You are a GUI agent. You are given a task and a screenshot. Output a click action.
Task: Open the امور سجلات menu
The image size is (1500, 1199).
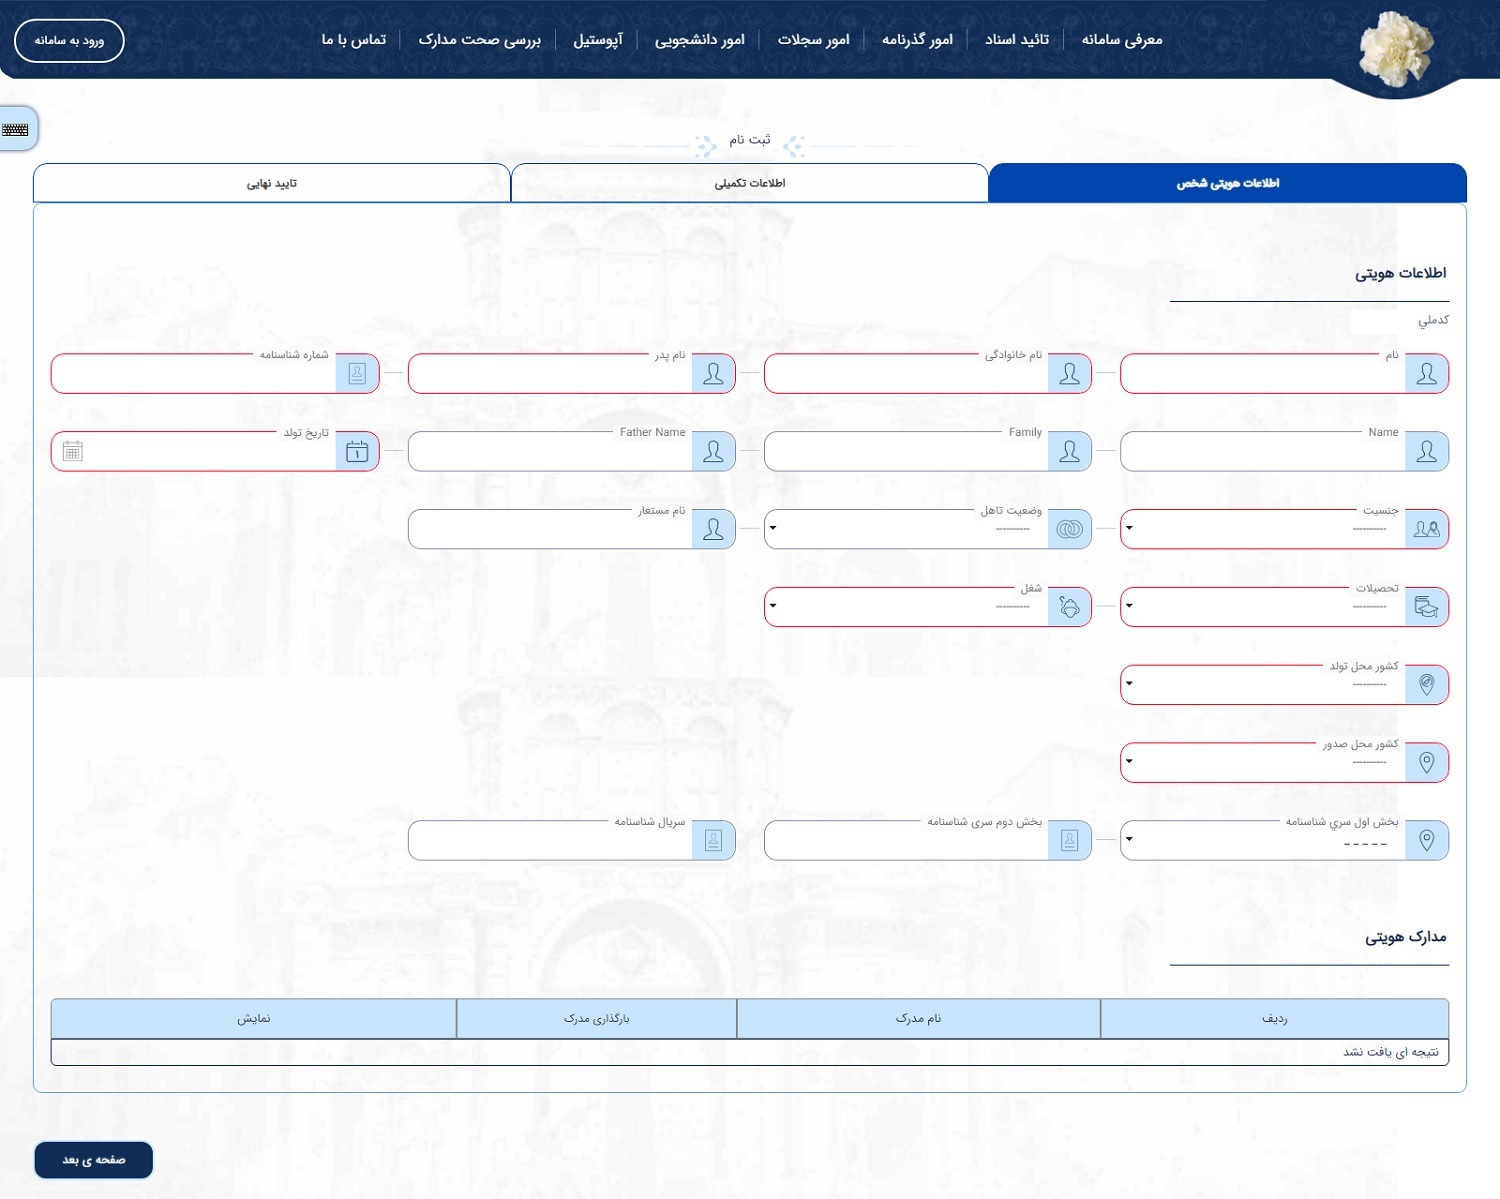tap(814, 40)
